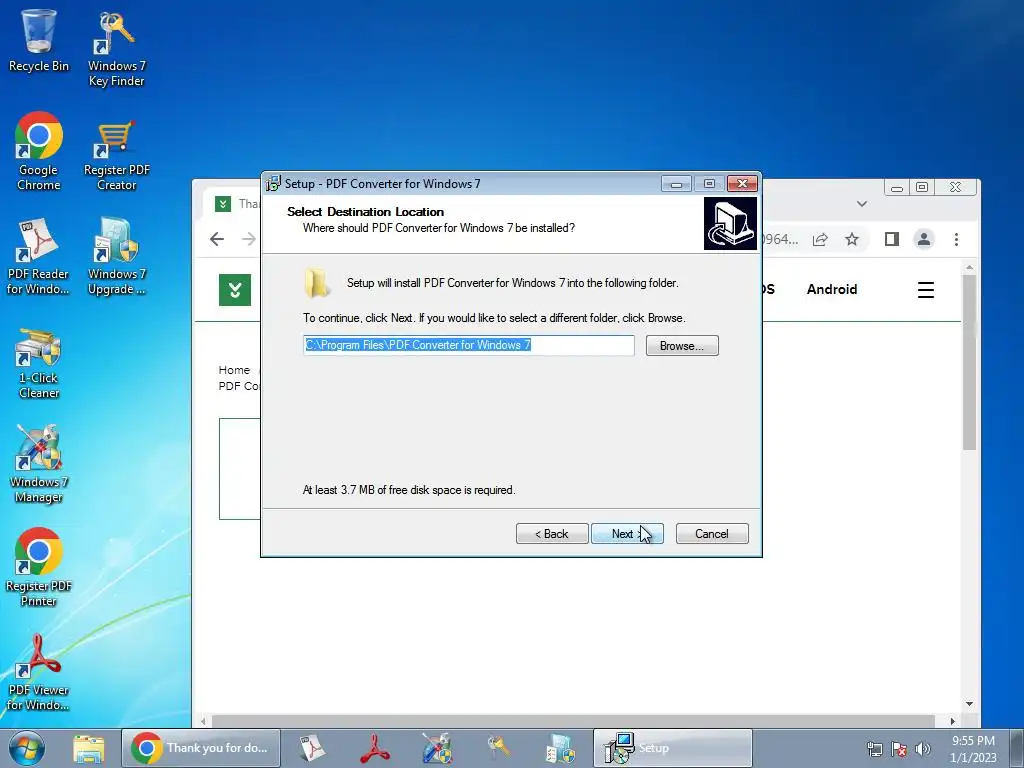Click Chrome's share page icon
Screen dimensions: 1024x768
pos(820,239)
